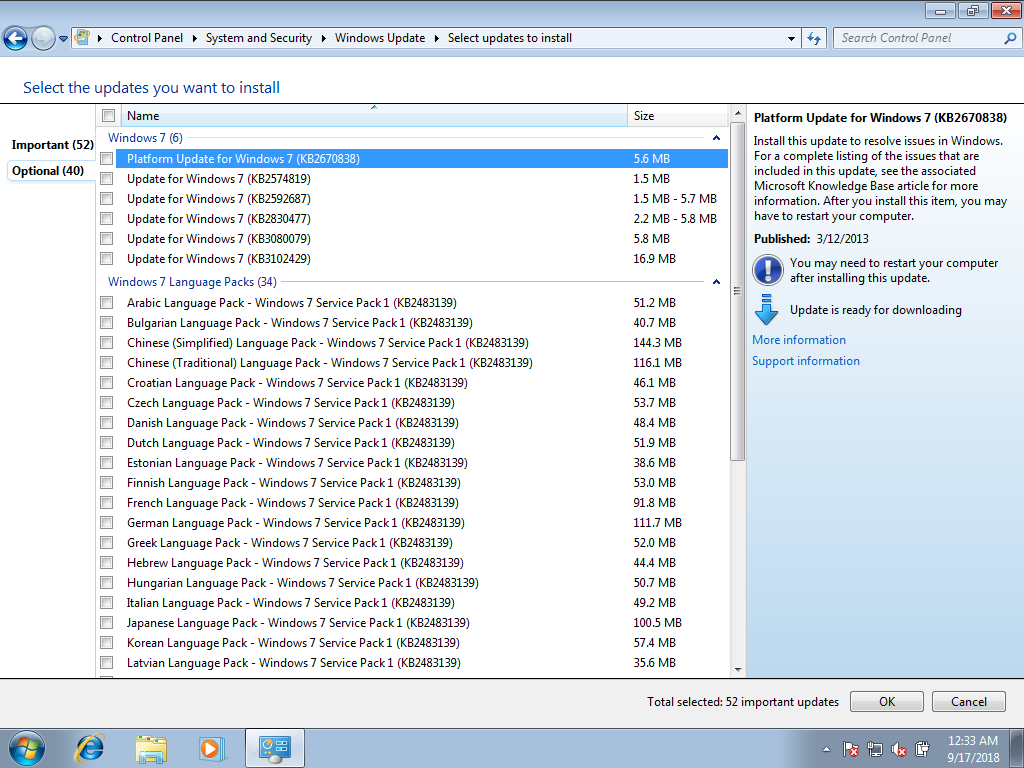Image resolution: width=1024 pixels, height=768 pixels.
Task: Click the scroll down arrow of update list
Action: click(x=738, y=669)
